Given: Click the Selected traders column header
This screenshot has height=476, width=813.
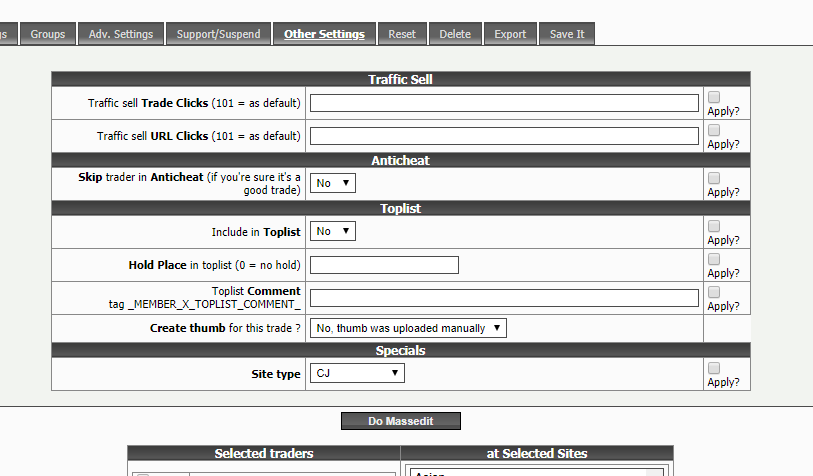Looking at the screenshot, I should coord(264,453).
